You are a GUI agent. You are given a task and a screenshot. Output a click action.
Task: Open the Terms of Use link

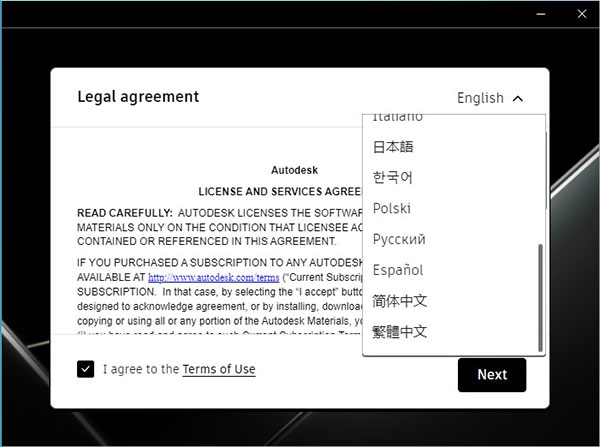[x=219, y=369]
